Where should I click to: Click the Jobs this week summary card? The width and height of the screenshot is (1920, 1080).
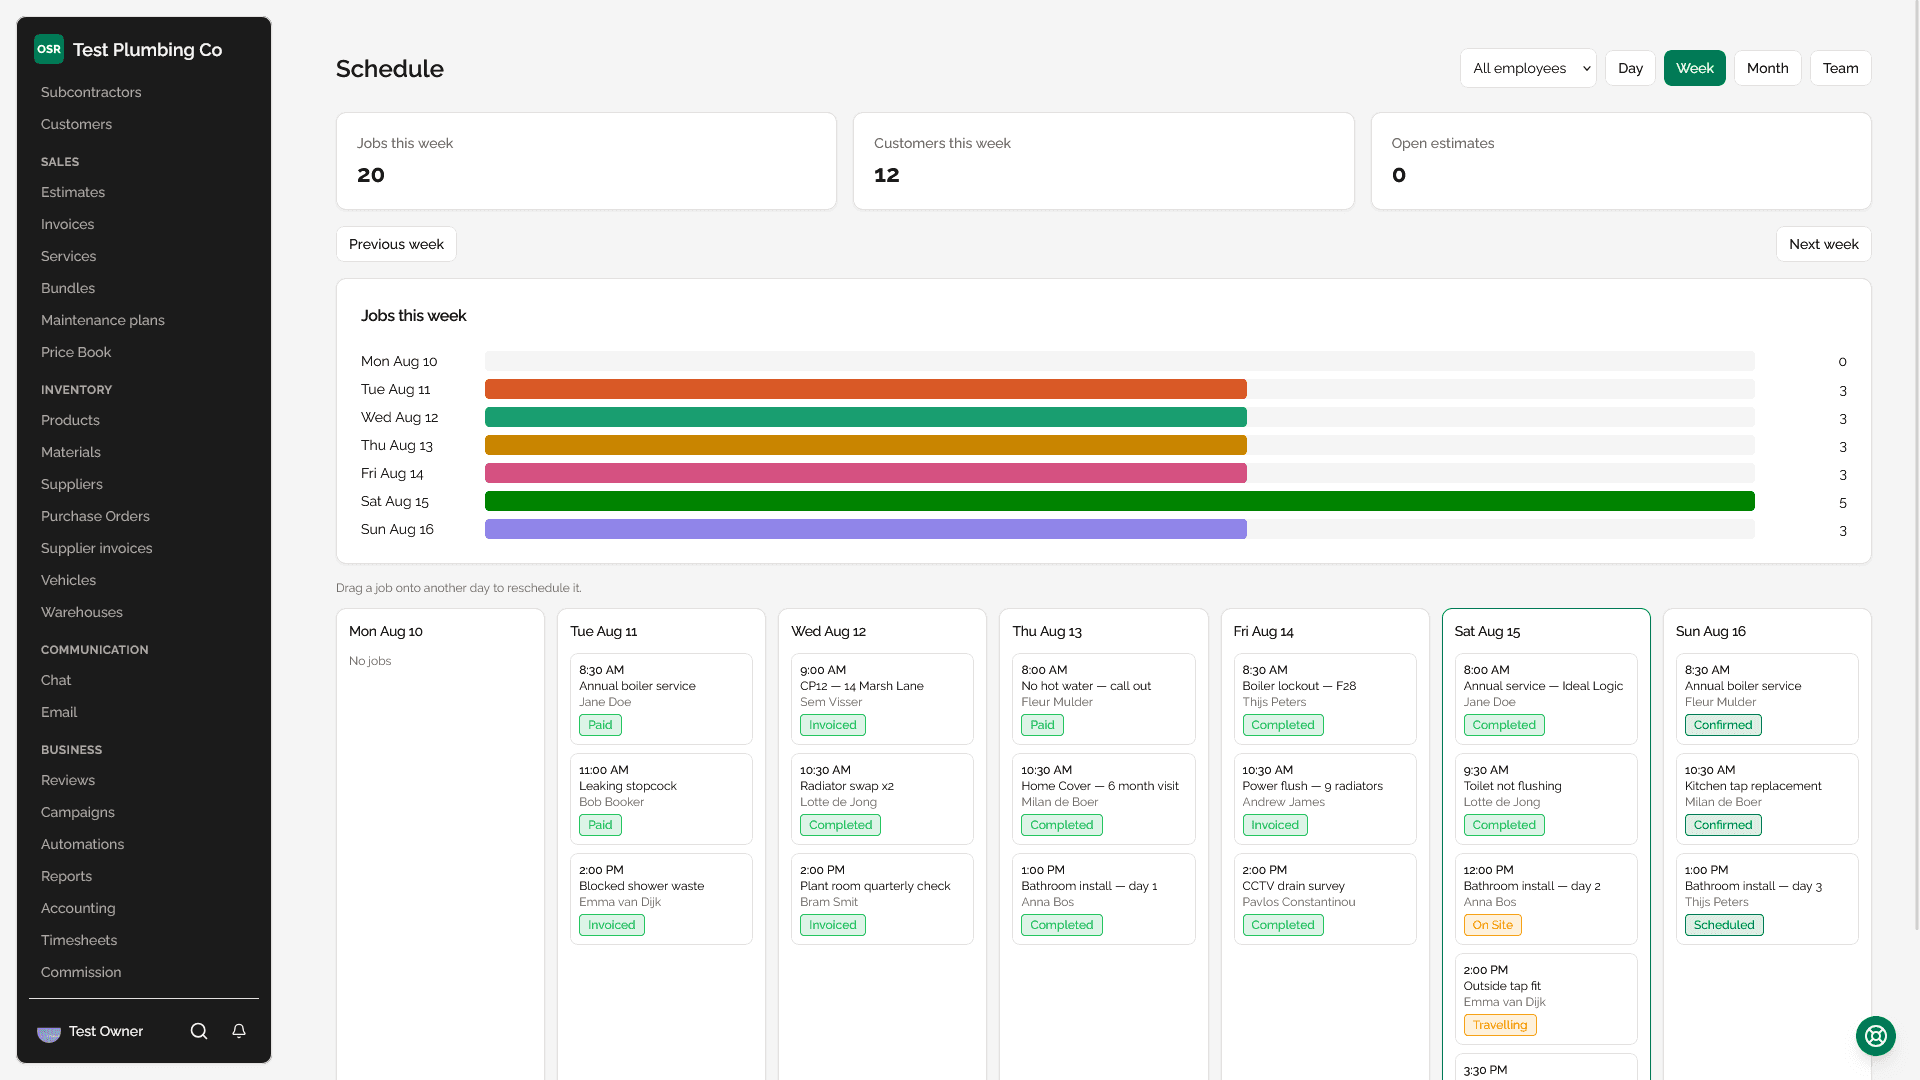pos(586,161)
